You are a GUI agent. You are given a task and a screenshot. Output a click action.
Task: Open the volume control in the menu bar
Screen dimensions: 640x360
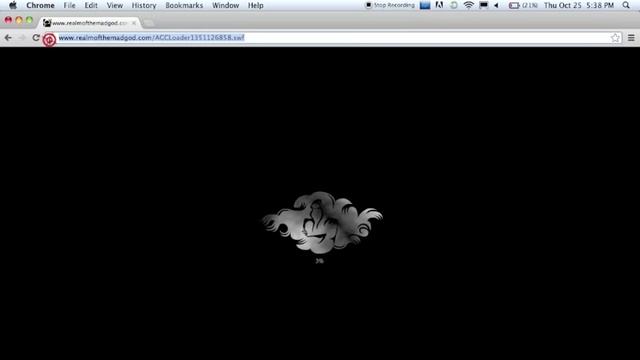click(496, 5)
